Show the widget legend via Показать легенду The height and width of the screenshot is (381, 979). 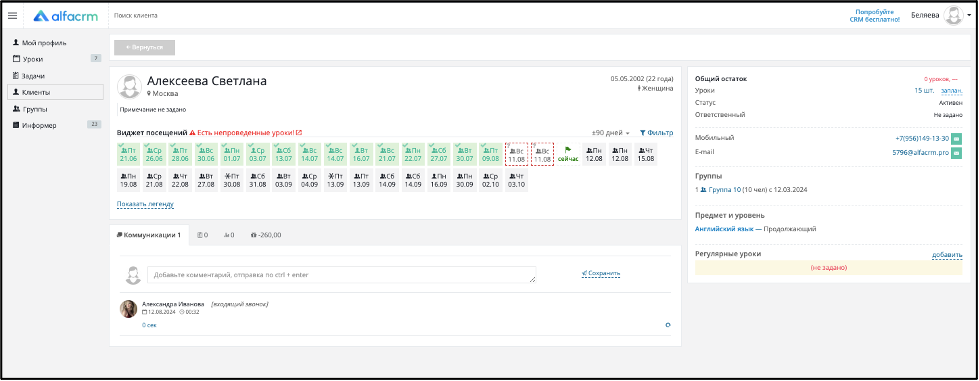[x=145, y=204]
